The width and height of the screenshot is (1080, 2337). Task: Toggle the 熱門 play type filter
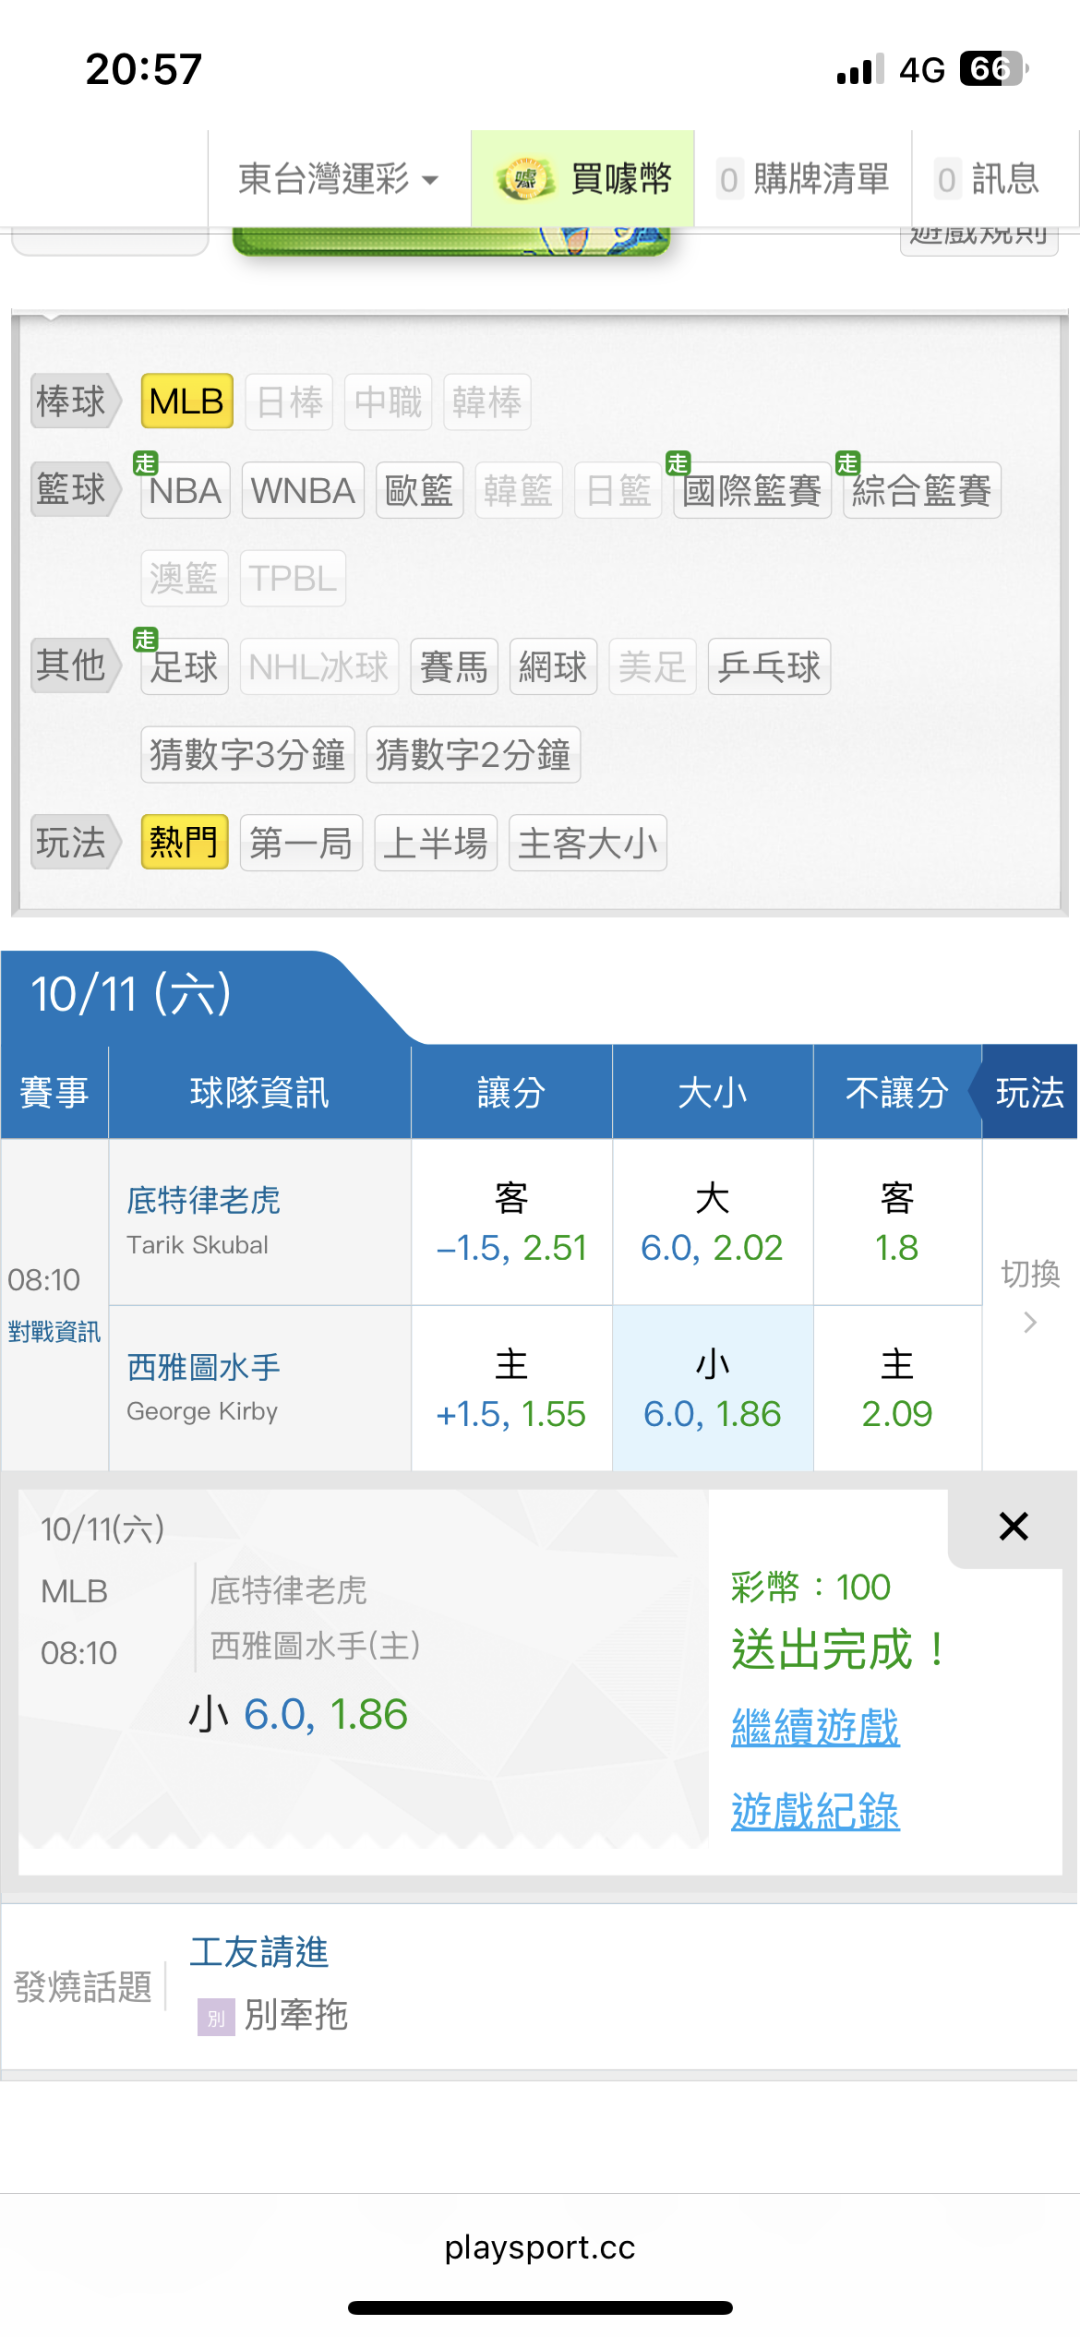[x=184, y=843]
